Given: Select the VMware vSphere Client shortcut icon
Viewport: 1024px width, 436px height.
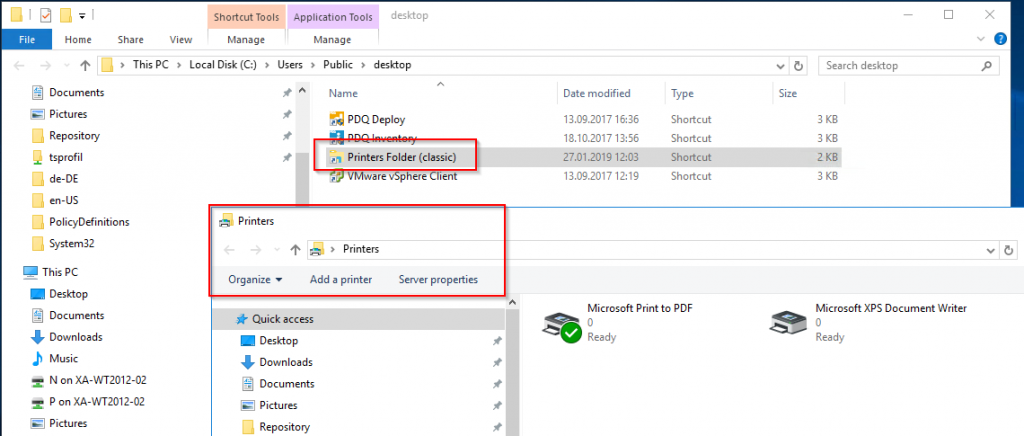Looking at the screenshot, I should point(337,176).
